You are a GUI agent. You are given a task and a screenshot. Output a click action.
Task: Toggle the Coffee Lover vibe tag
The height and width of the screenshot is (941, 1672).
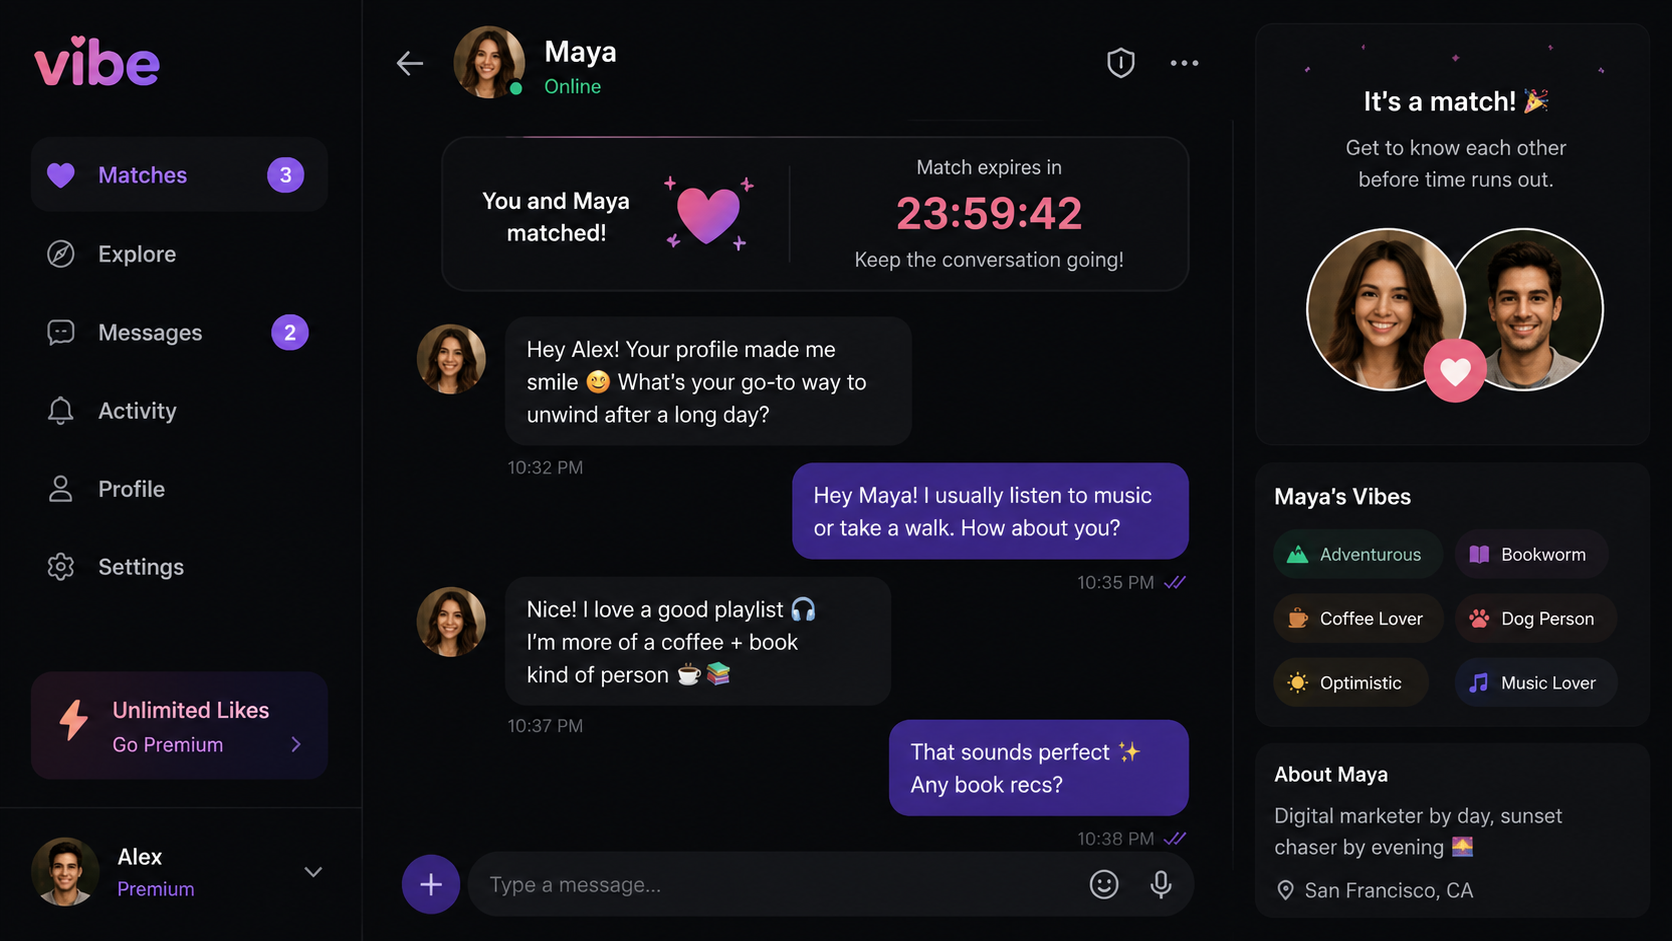(x=1358, y=618)
